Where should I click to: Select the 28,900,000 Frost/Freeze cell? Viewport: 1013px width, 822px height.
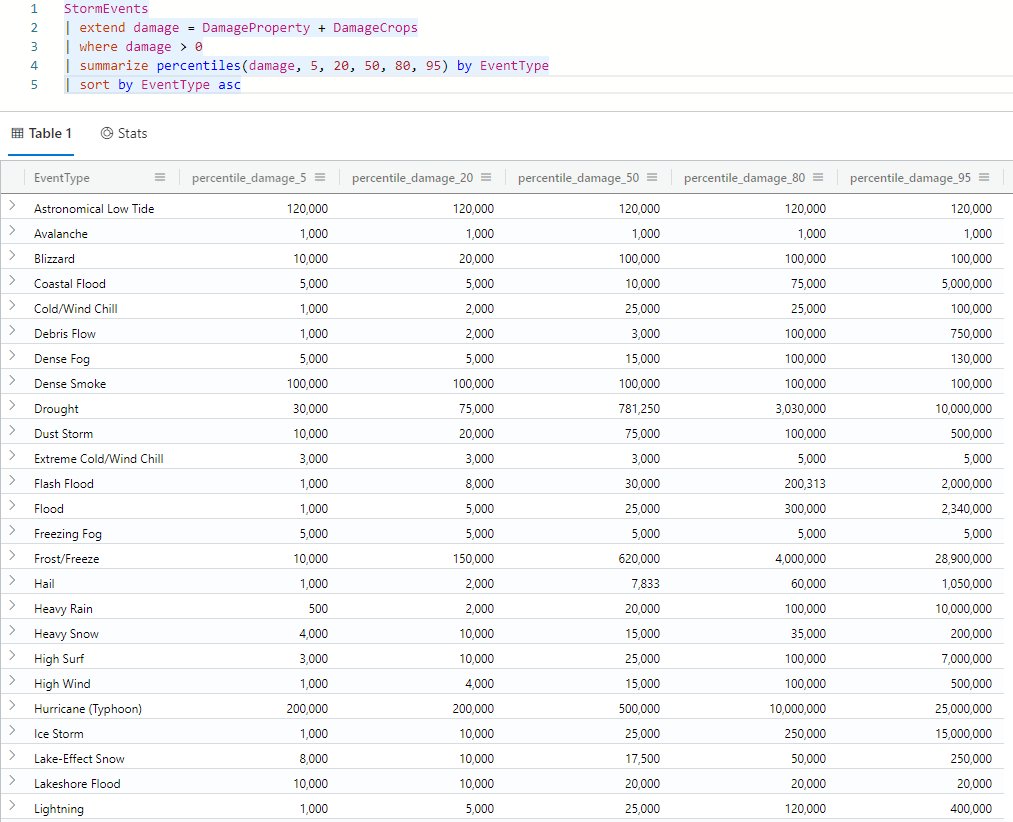pyautogui.click(x=963, y=558)
